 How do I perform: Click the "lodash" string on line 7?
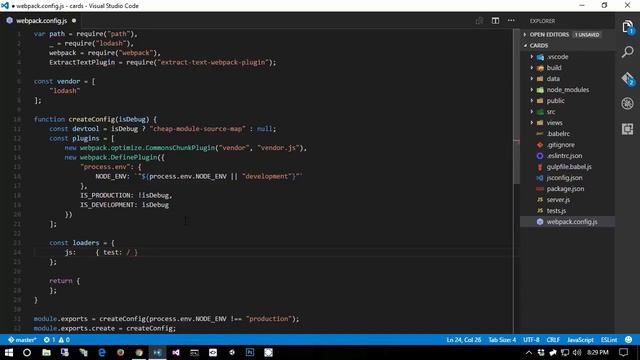point(64,91)
